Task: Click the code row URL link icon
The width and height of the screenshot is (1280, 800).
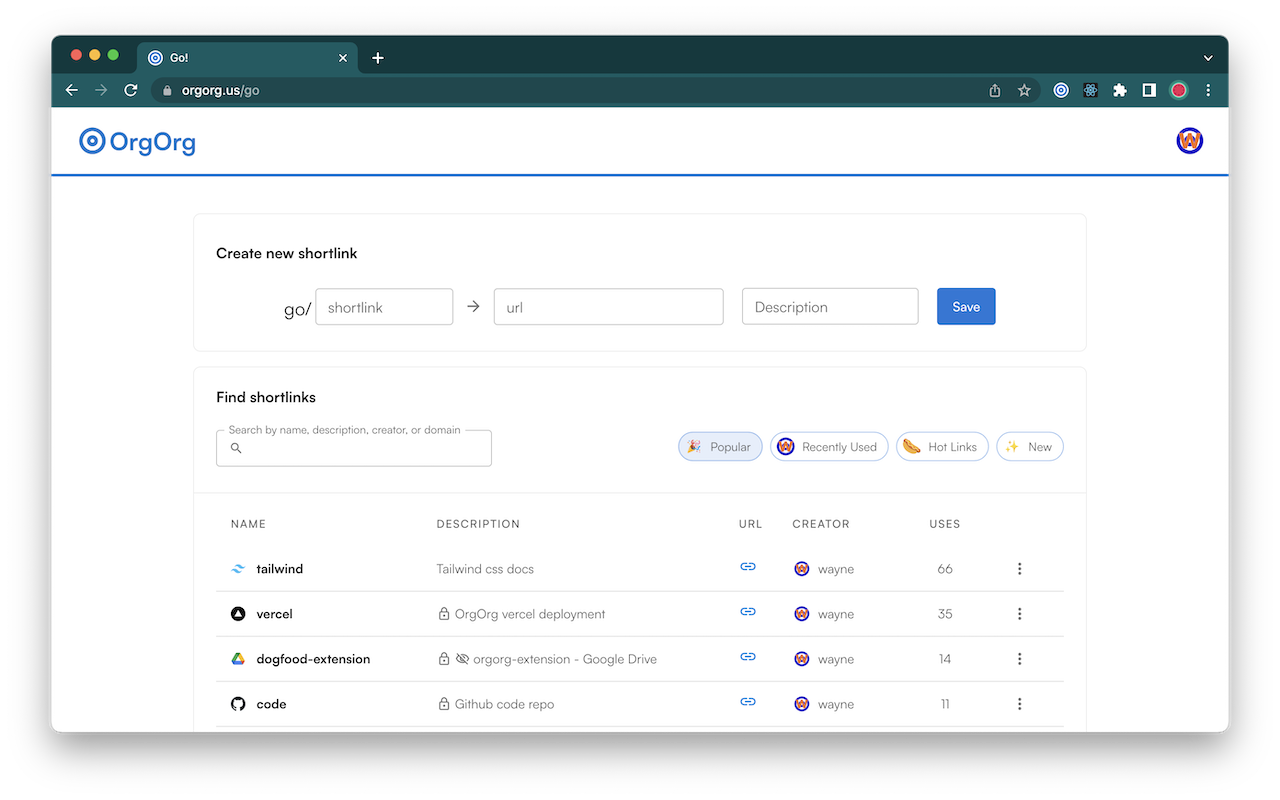Action: point(747,702)
